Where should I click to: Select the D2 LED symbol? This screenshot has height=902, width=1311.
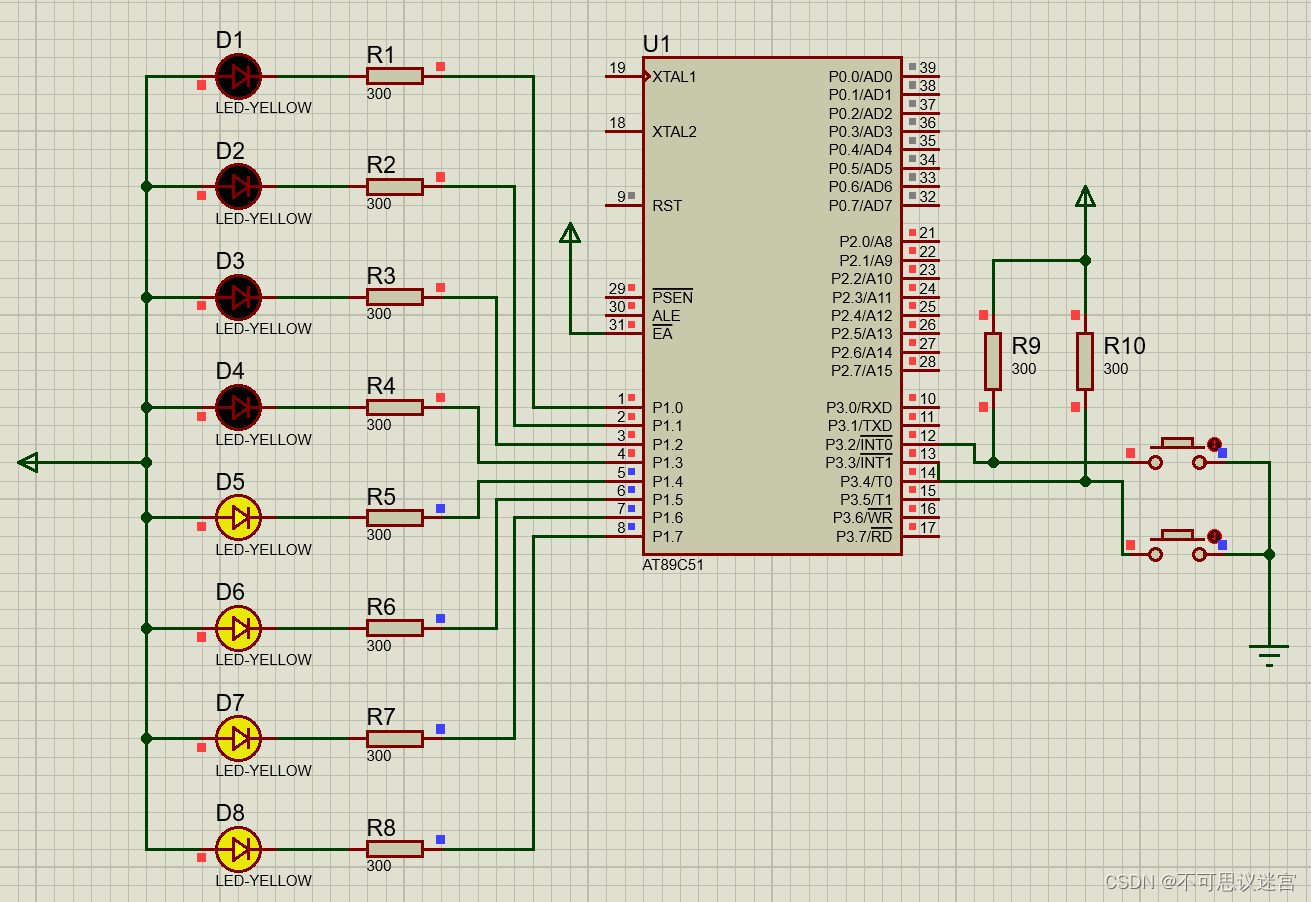click(x=239, y=186)
